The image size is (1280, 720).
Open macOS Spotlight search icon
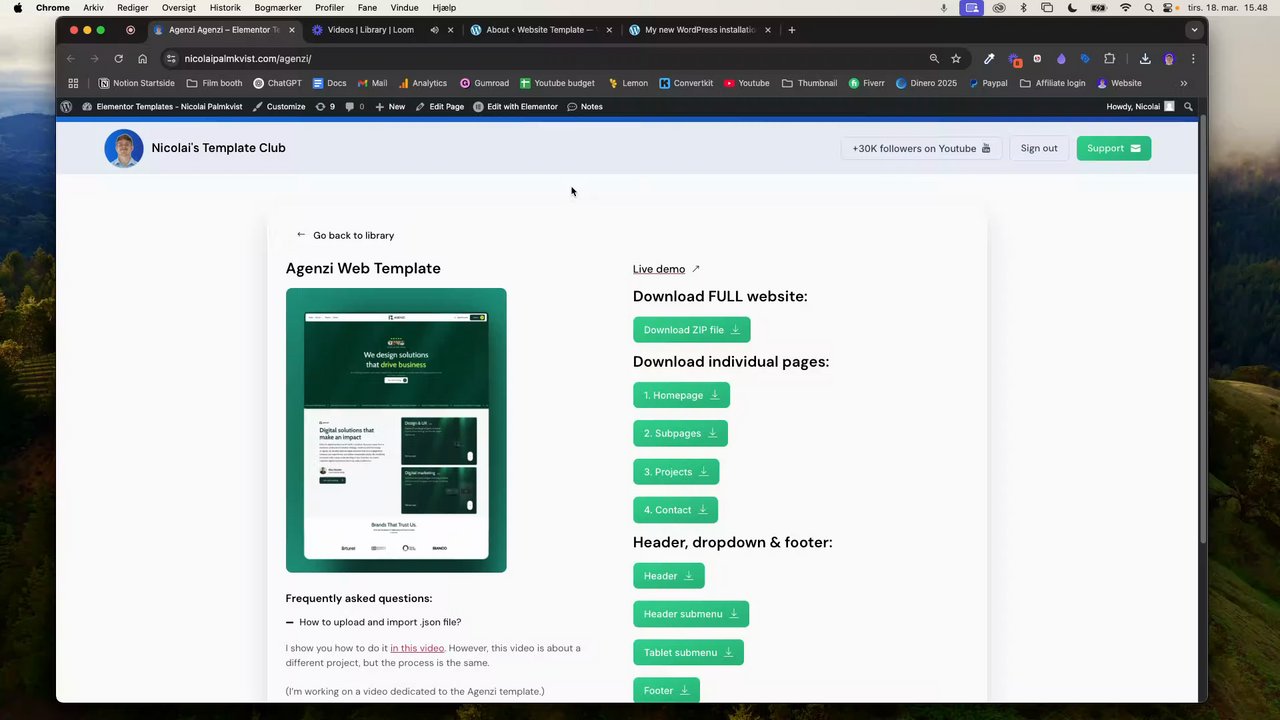pos(1148,7)
